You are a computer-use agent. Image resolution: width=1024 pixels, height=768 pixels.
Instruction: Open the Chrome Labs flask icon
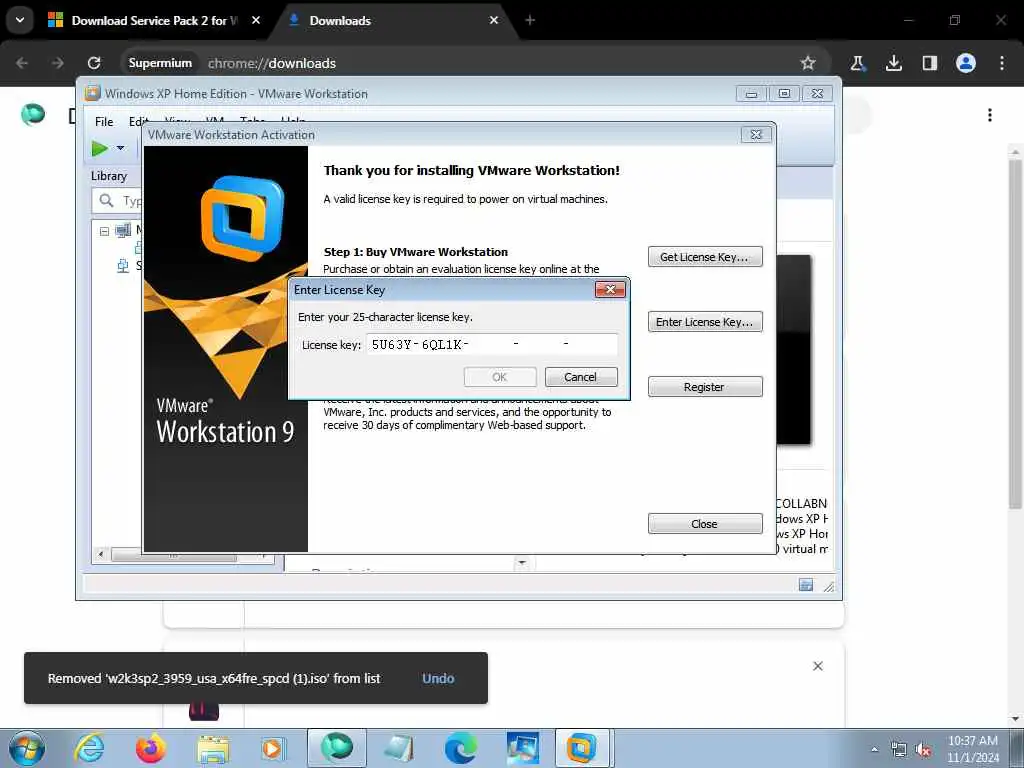pyautogui.click(x=857, y=63)
